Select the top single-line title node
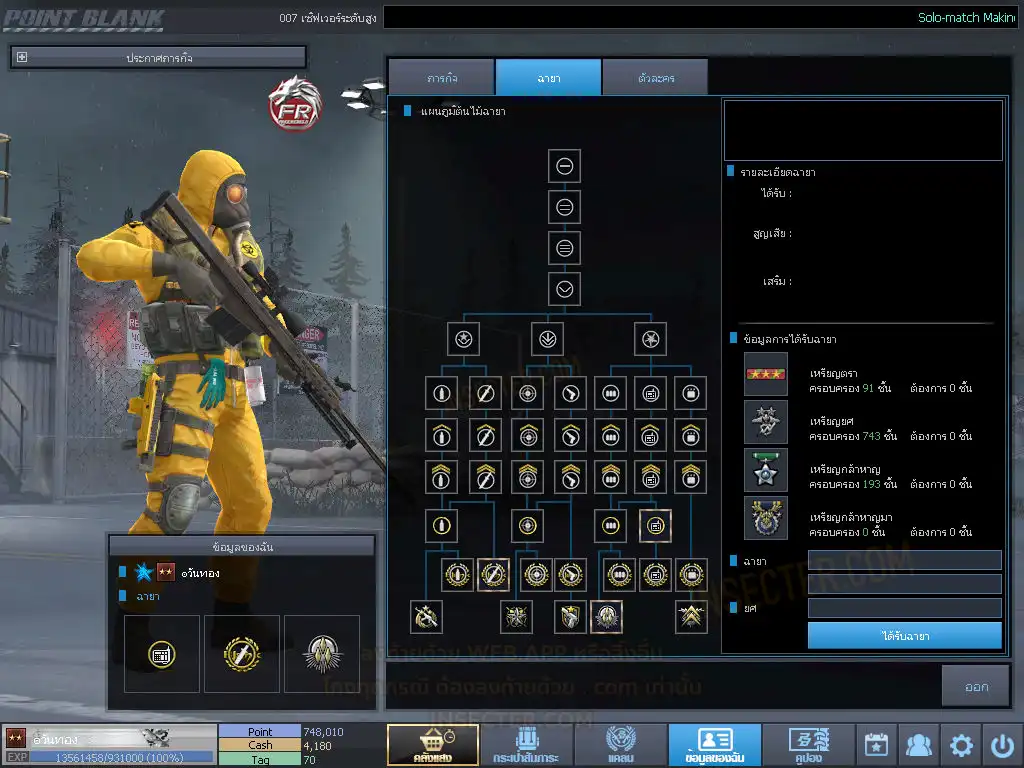This screenshot has height=768, width=1024. (x=564, y=166)
